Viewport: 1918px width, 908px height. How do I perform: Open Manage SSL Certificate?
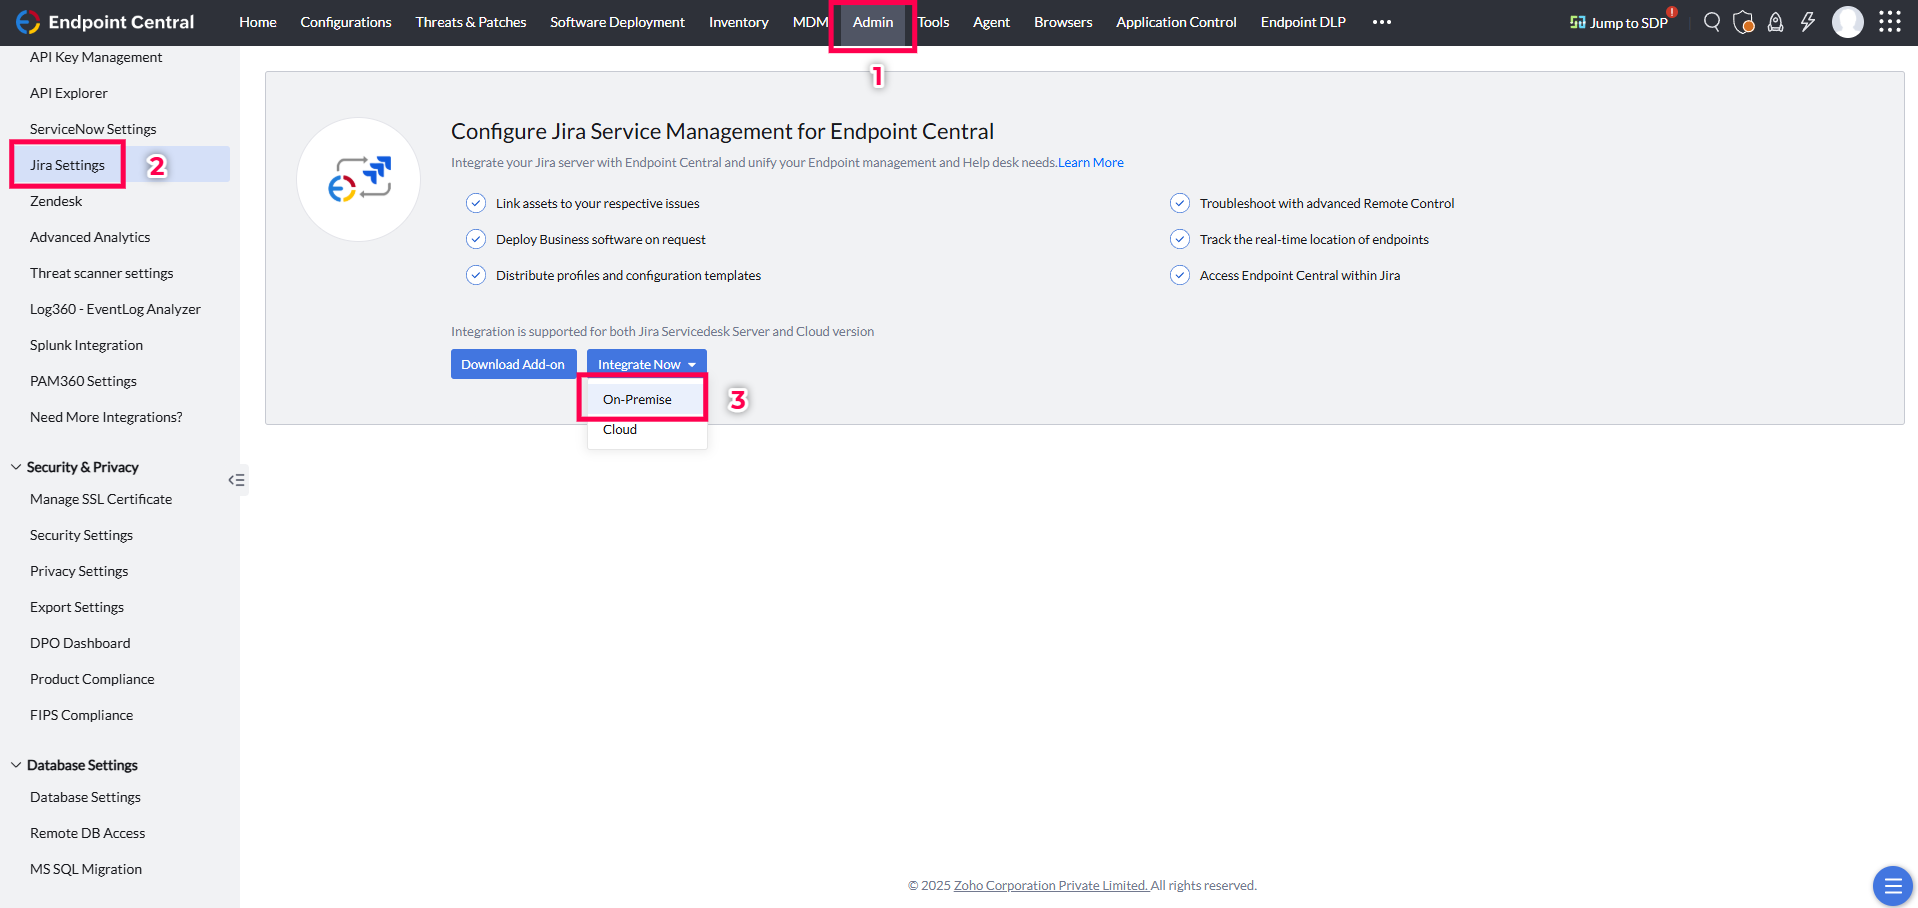click(x=101, y=499)
